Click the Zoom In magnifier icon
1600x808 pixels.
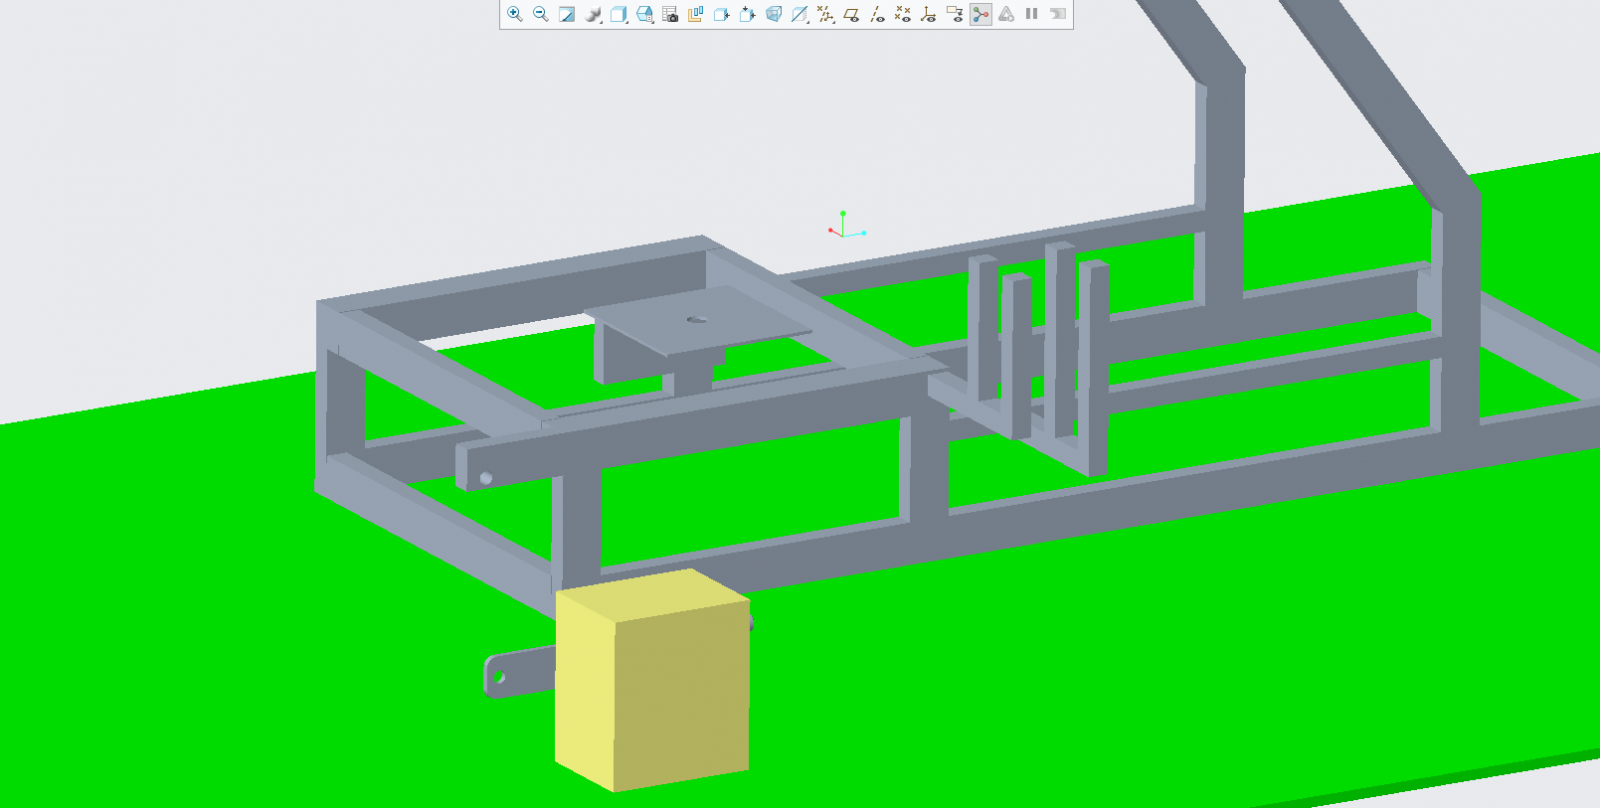pos(514,14)
